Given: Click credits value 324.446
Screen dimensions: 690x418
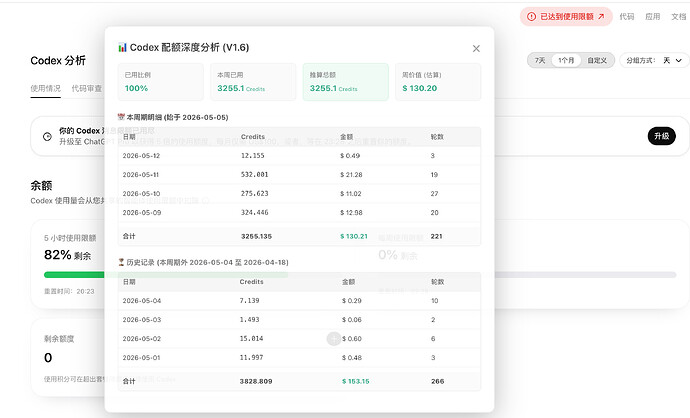Looking at the screenshot, I should click(254, 213).
